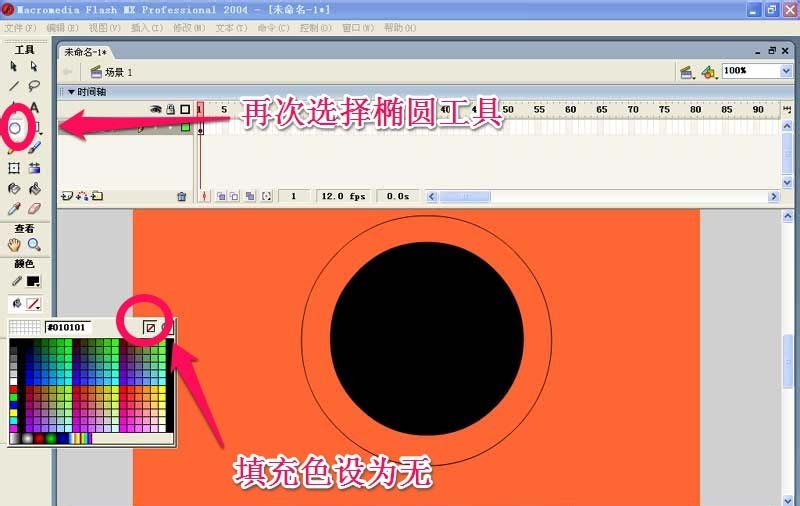The height and width of the screenshot is (506, 800).
Task: Click the Insert Layer Folder icon
Action: click(97, 196)
